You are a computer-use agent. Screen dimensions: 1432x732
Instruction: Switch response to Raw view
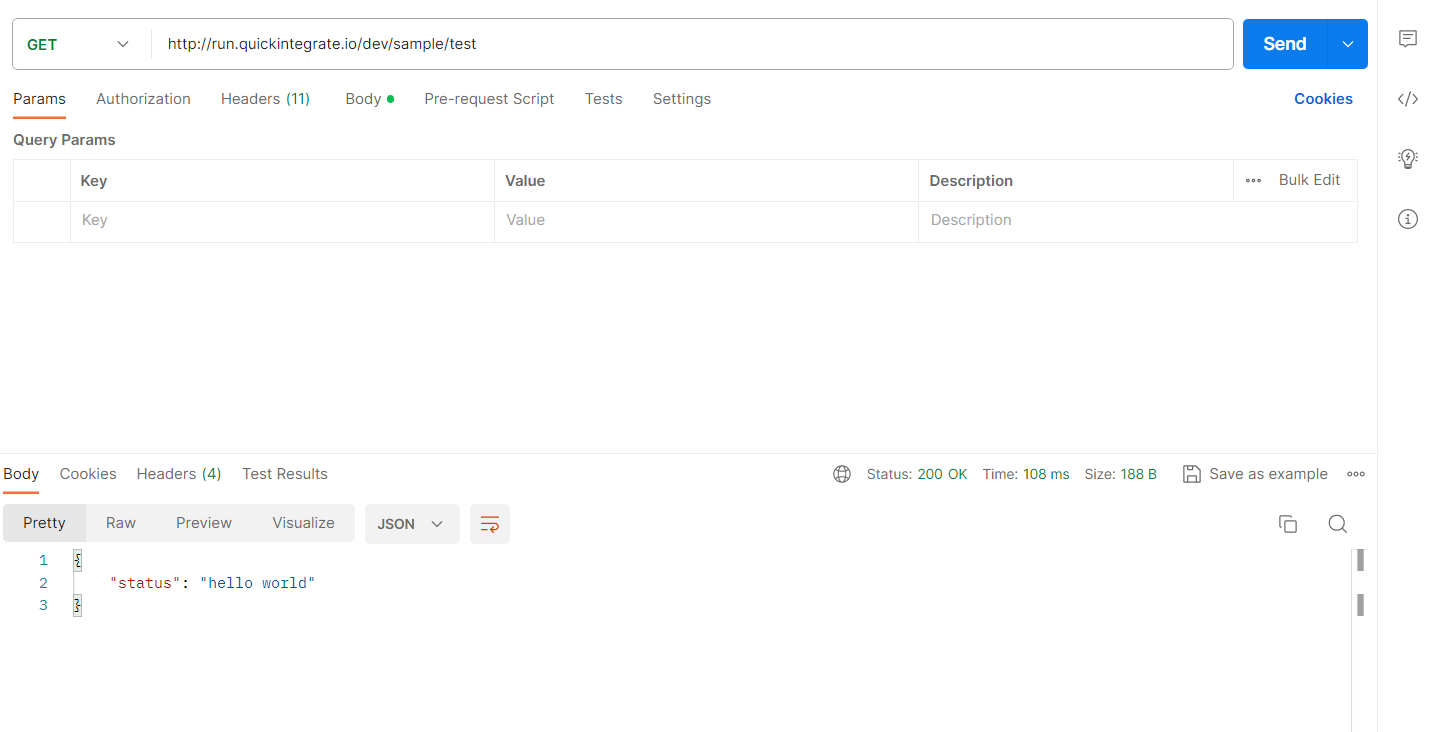tap(121, 523)
